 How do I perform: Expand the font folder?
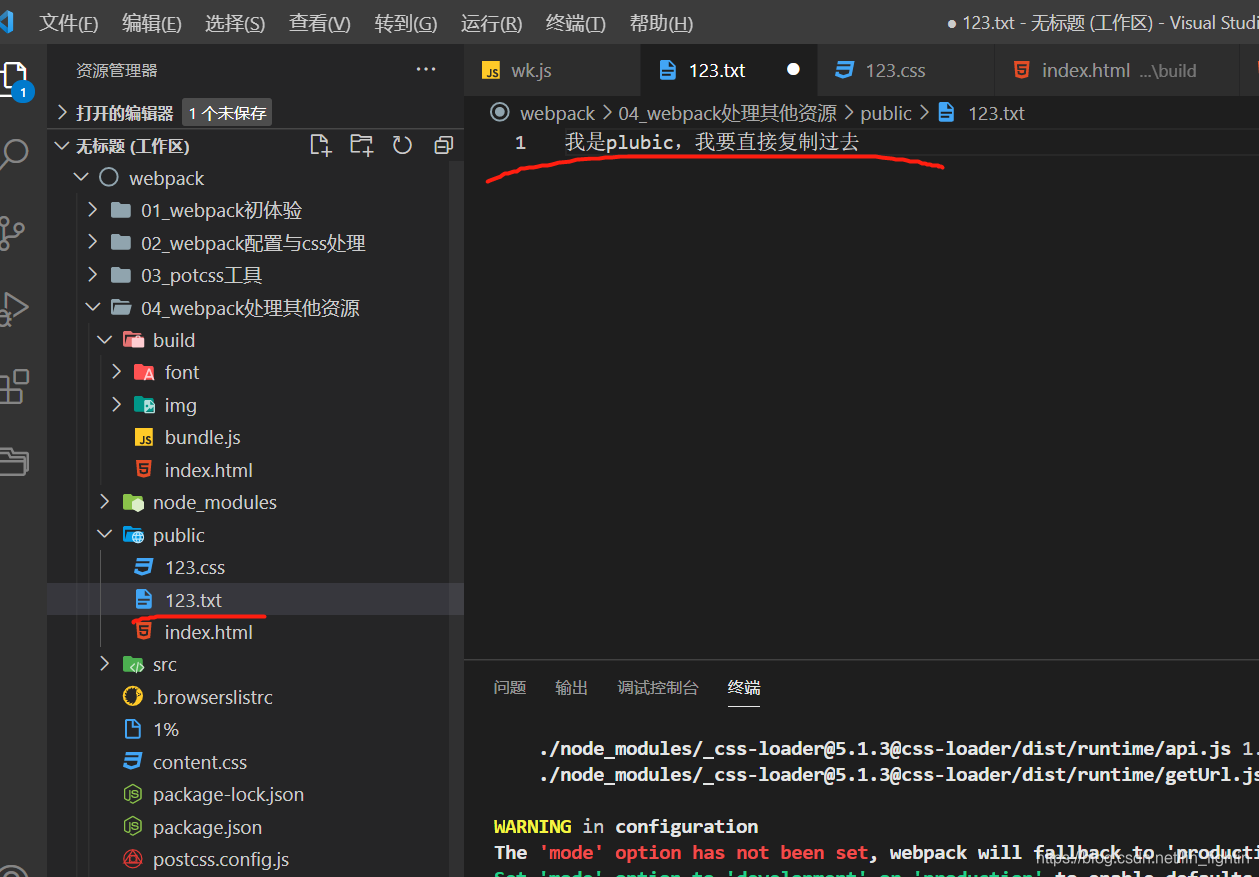coord(255,372)
